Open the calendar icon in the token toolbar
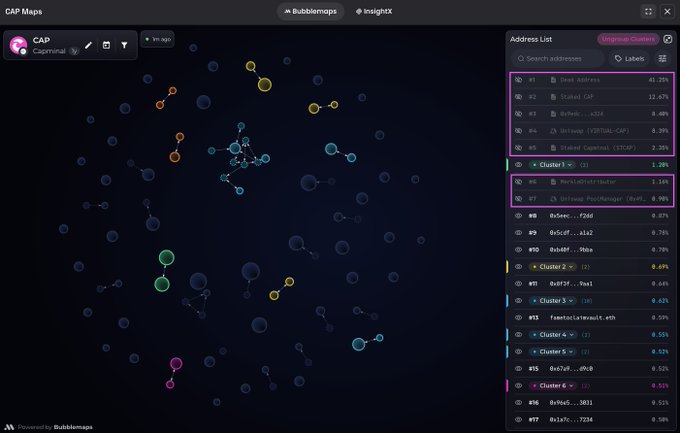The image size is (680, 433). [x=106, y=45]
